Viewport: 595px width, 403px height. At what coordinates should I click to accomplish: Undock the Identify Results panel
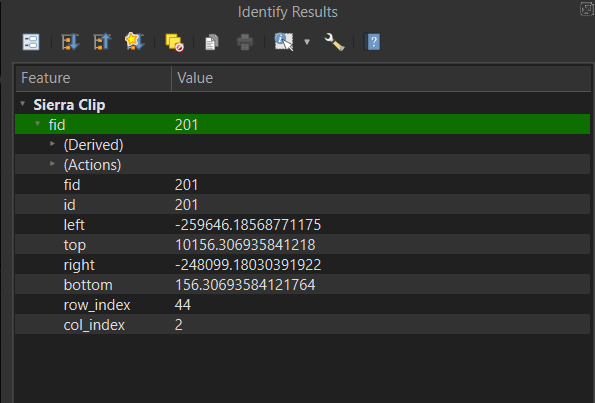[x=587, y=8]
